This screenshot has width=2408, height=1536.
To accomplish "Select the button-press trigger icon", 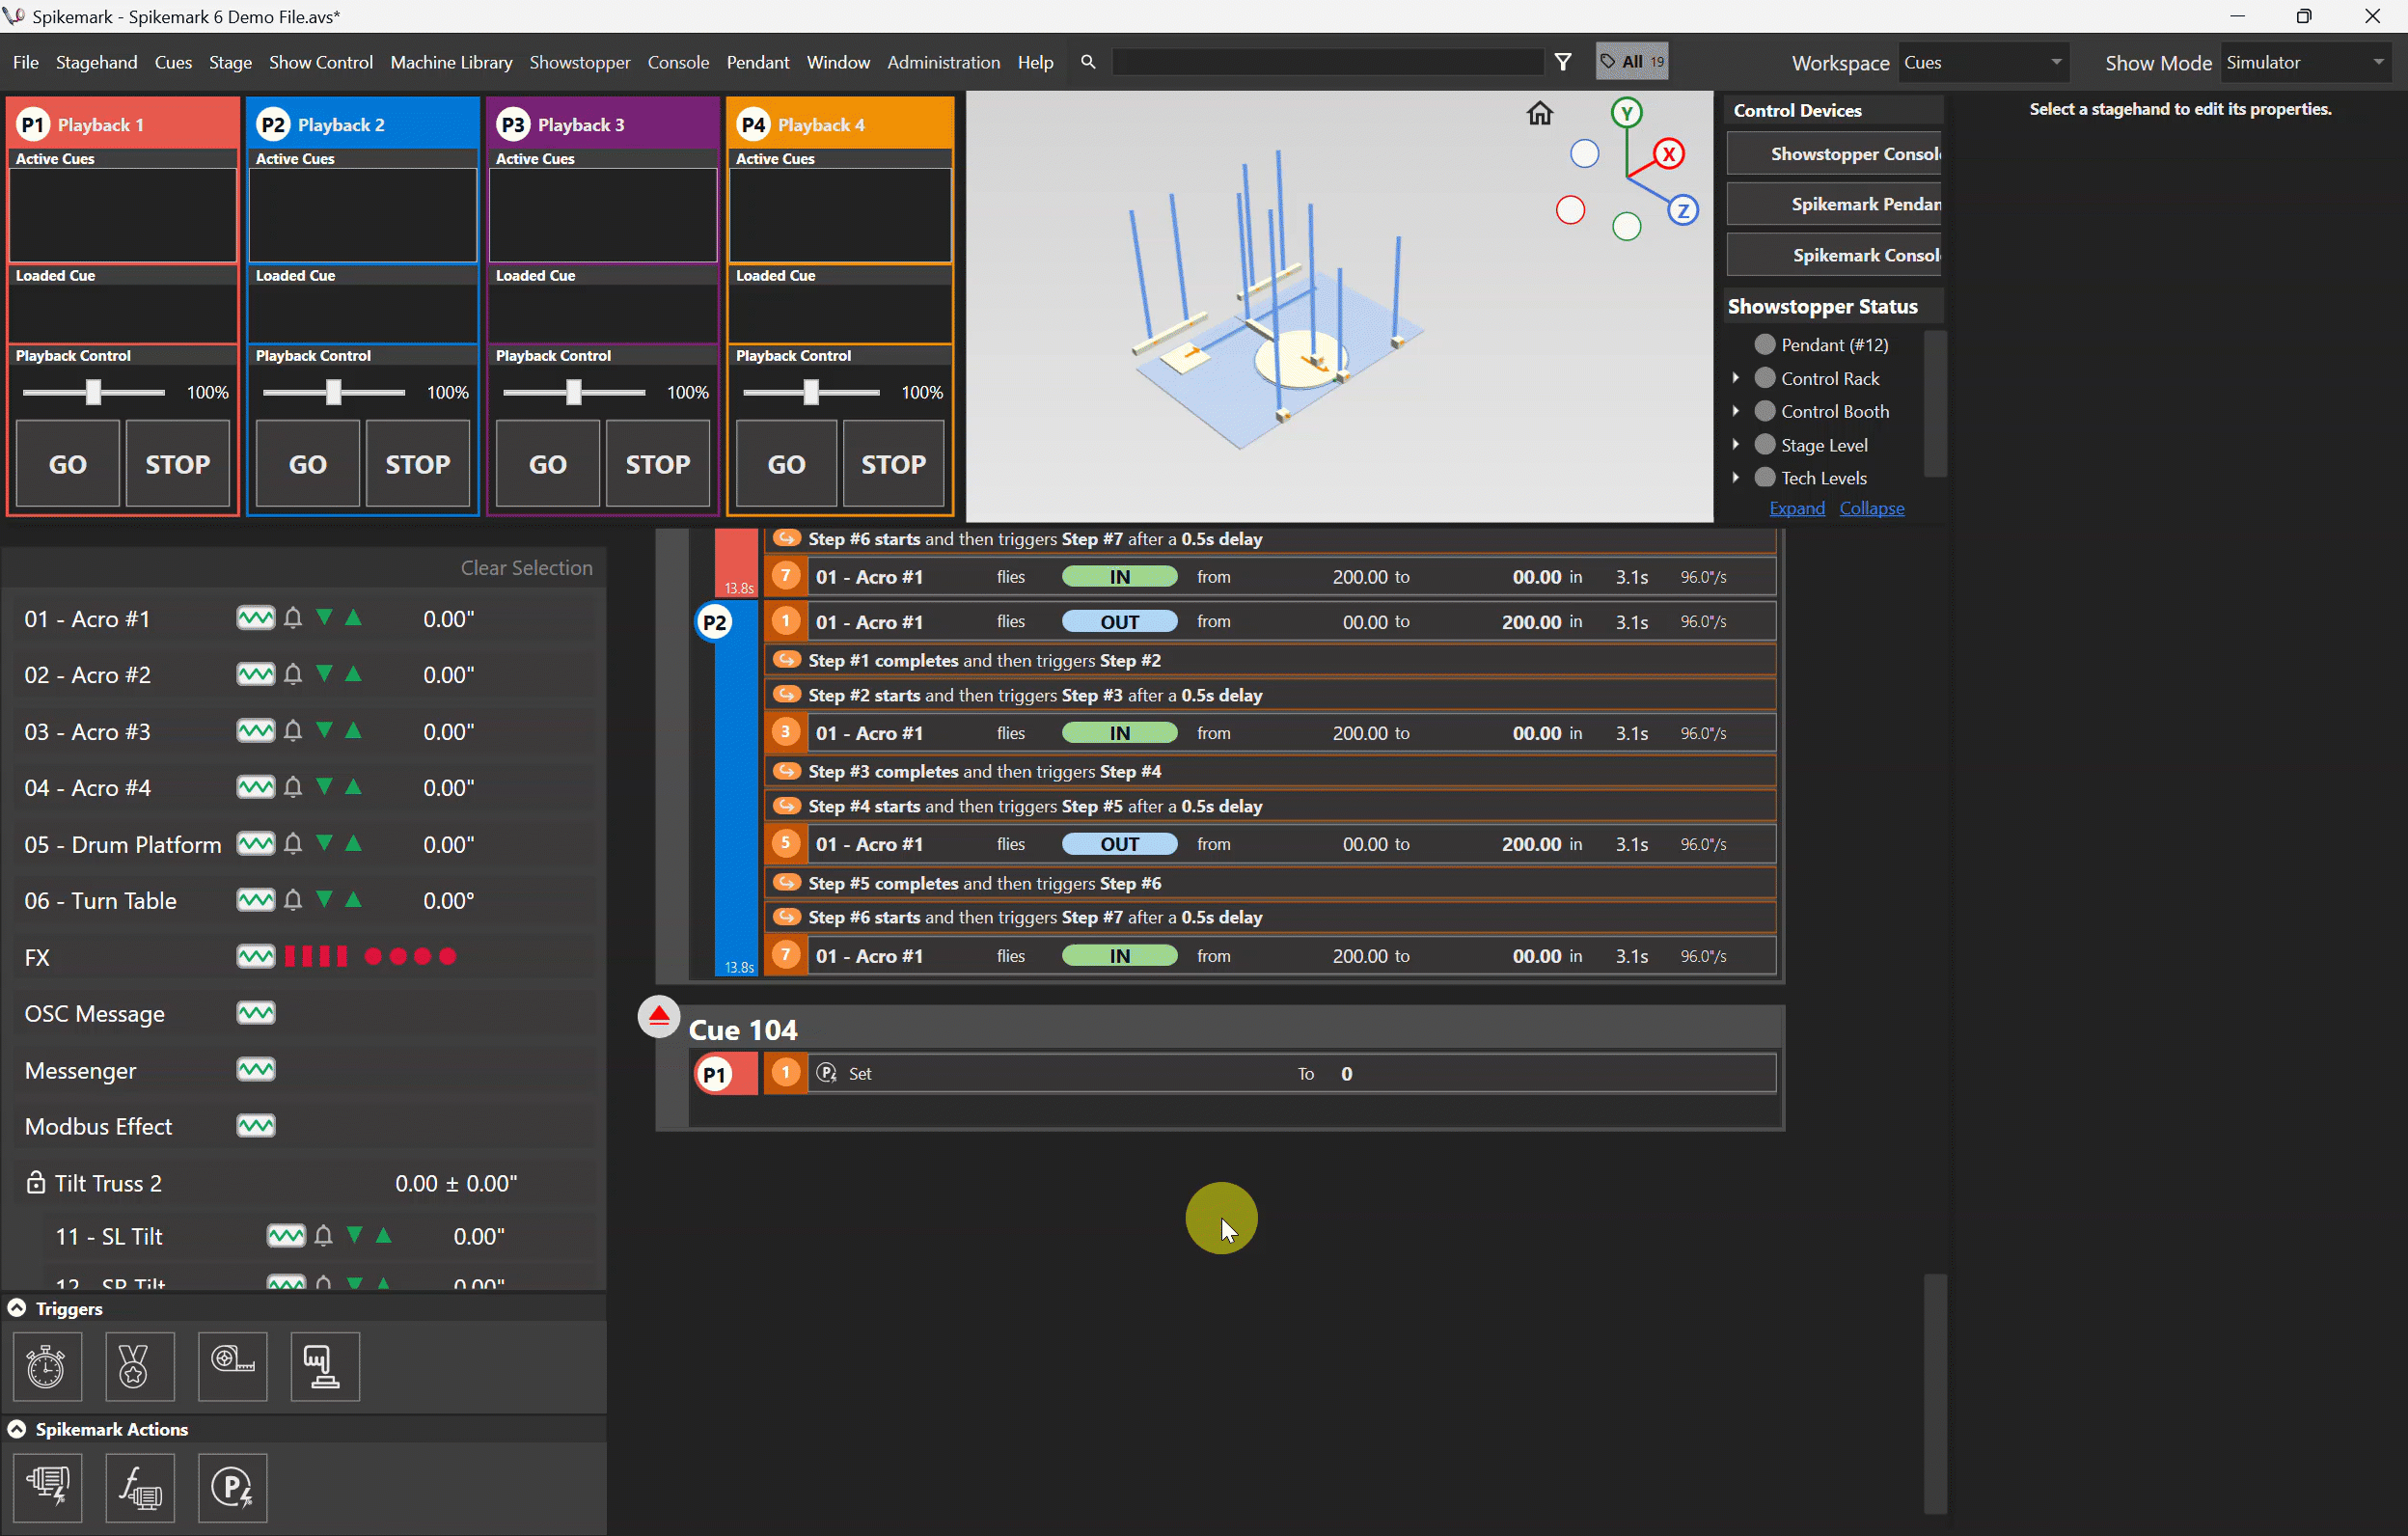I will coord(324,1367).
